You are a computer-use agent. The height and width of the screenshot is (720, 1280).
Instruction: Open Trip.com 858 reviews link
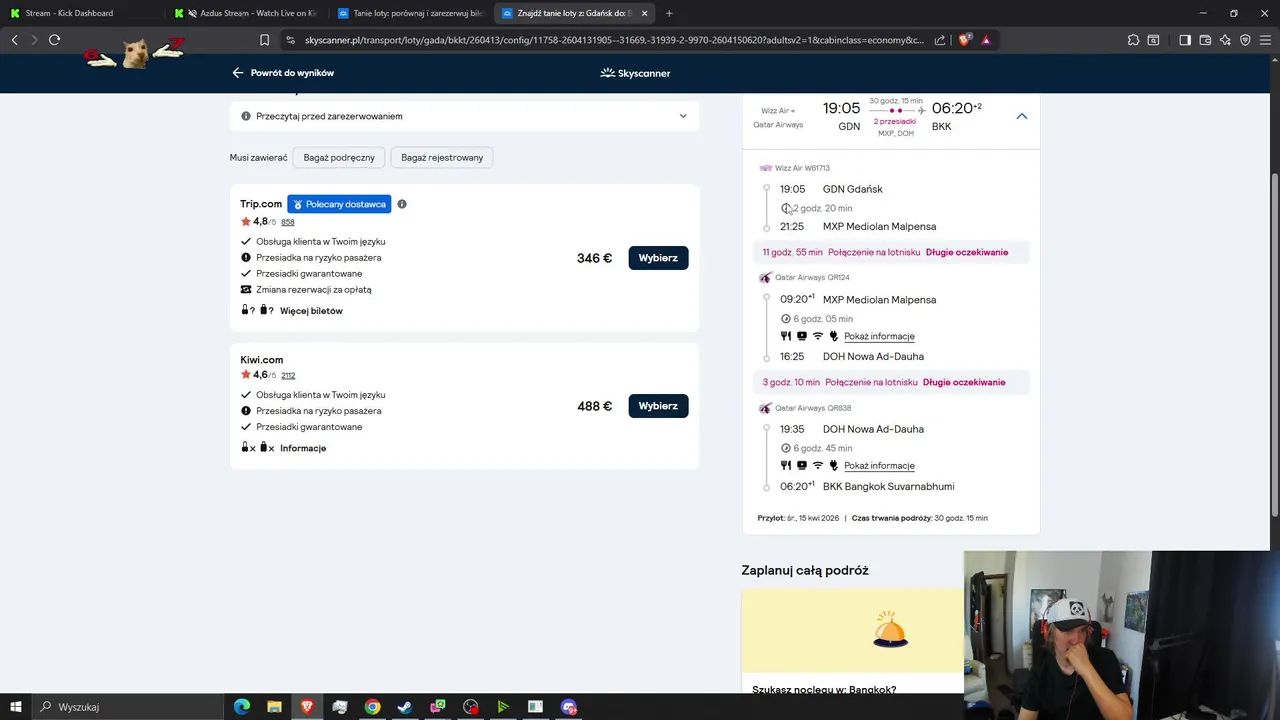tap(287, 222)
